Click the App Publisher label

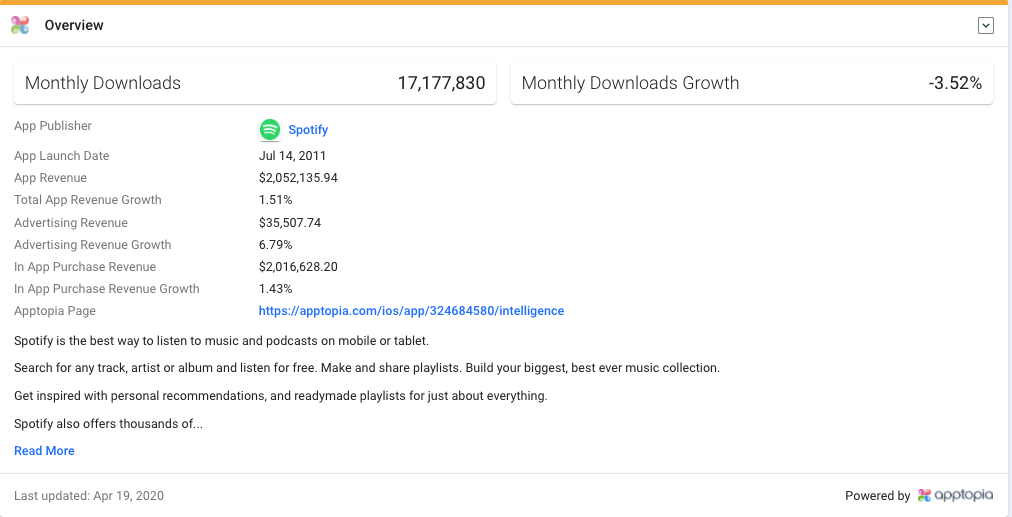(x=53, y=126)
